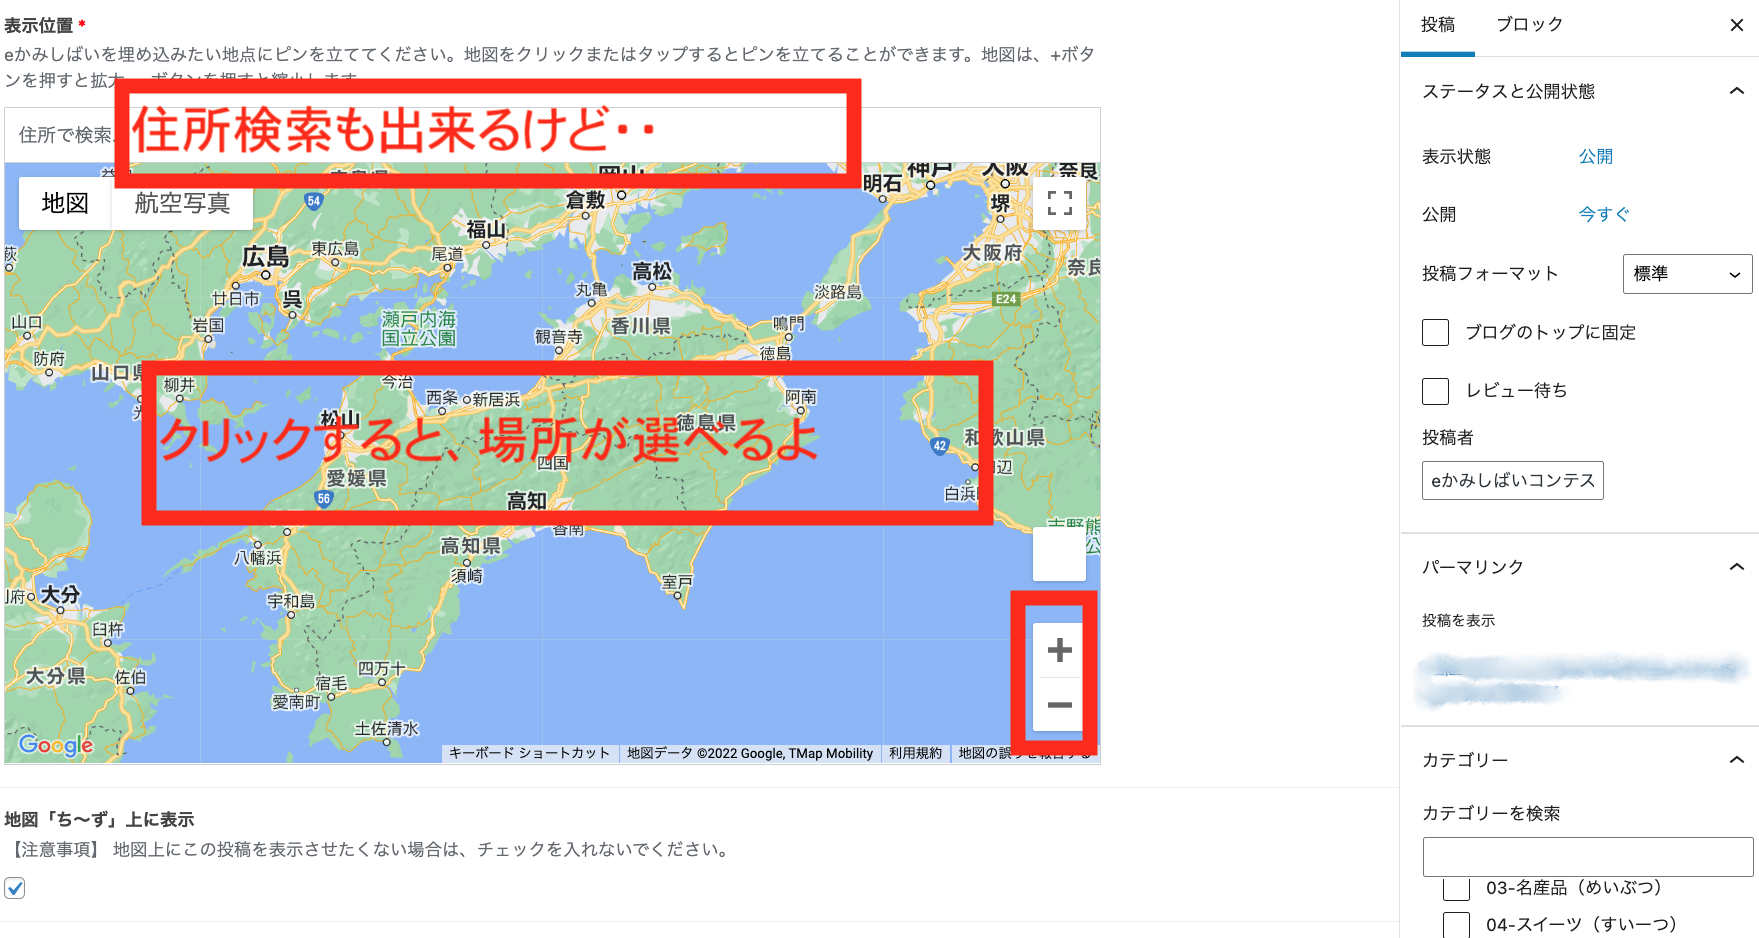Click 室戸 label on map
1759x938 pixels.
click(x=677, y=581)
